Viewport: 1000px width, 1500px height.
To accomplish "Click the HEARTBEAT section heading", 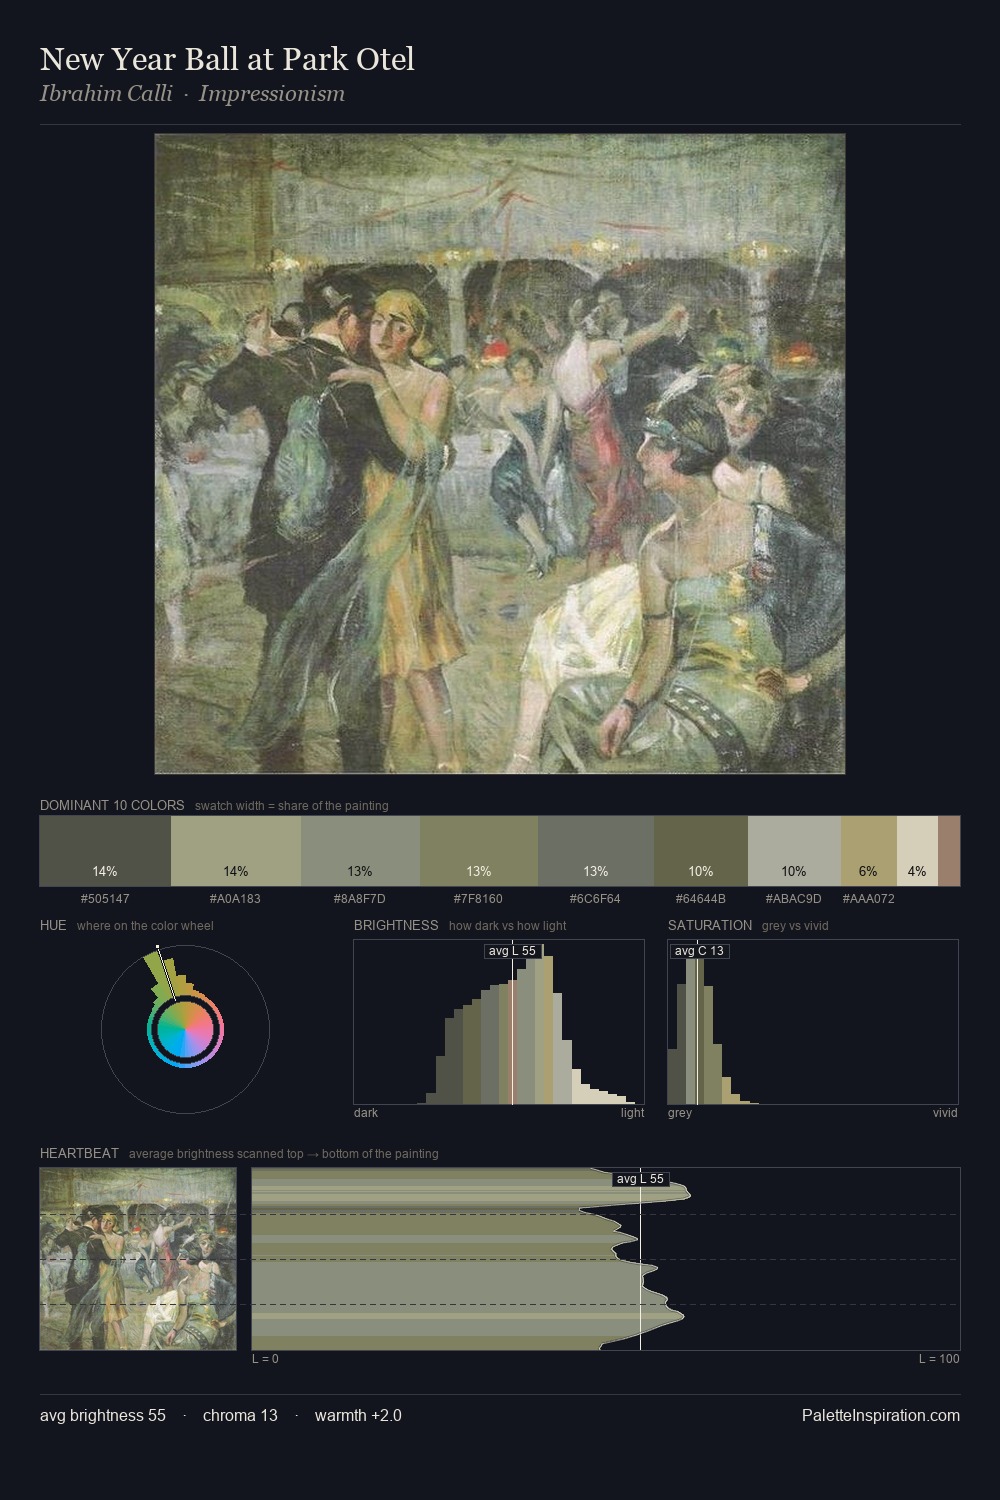I will click(79, 1154).
